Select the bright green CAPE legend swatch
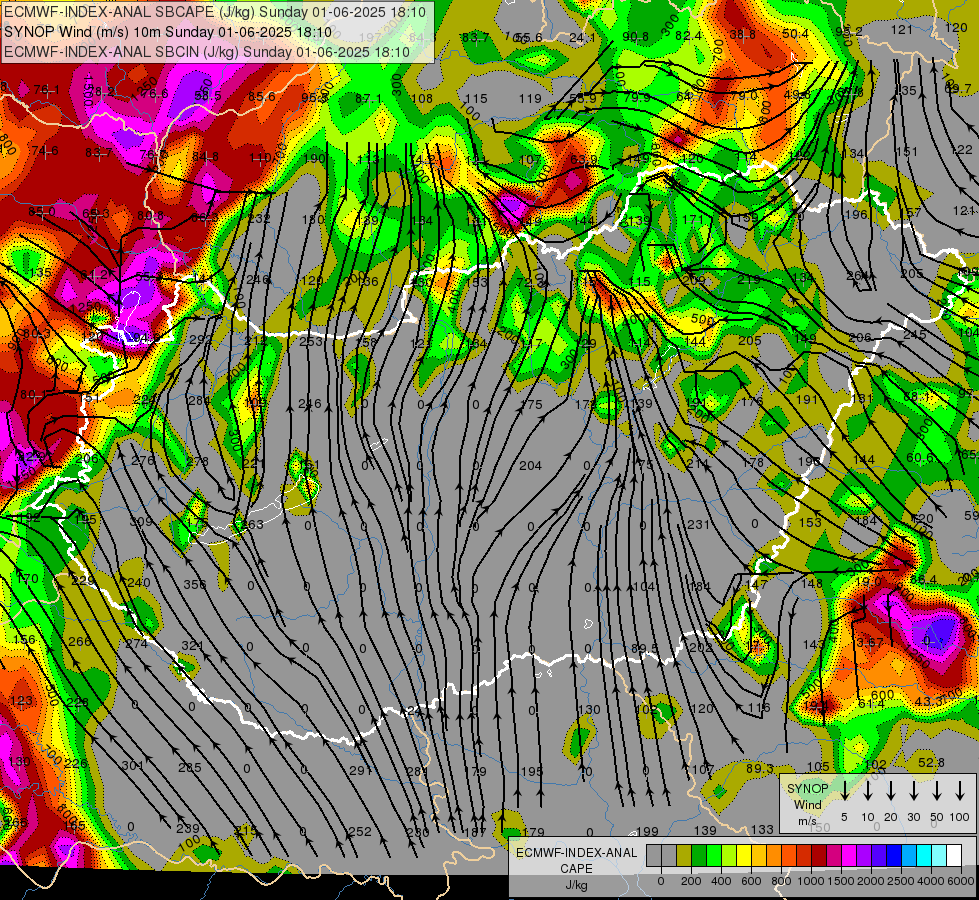Screen dimensions: 979x900 point(714,856)
